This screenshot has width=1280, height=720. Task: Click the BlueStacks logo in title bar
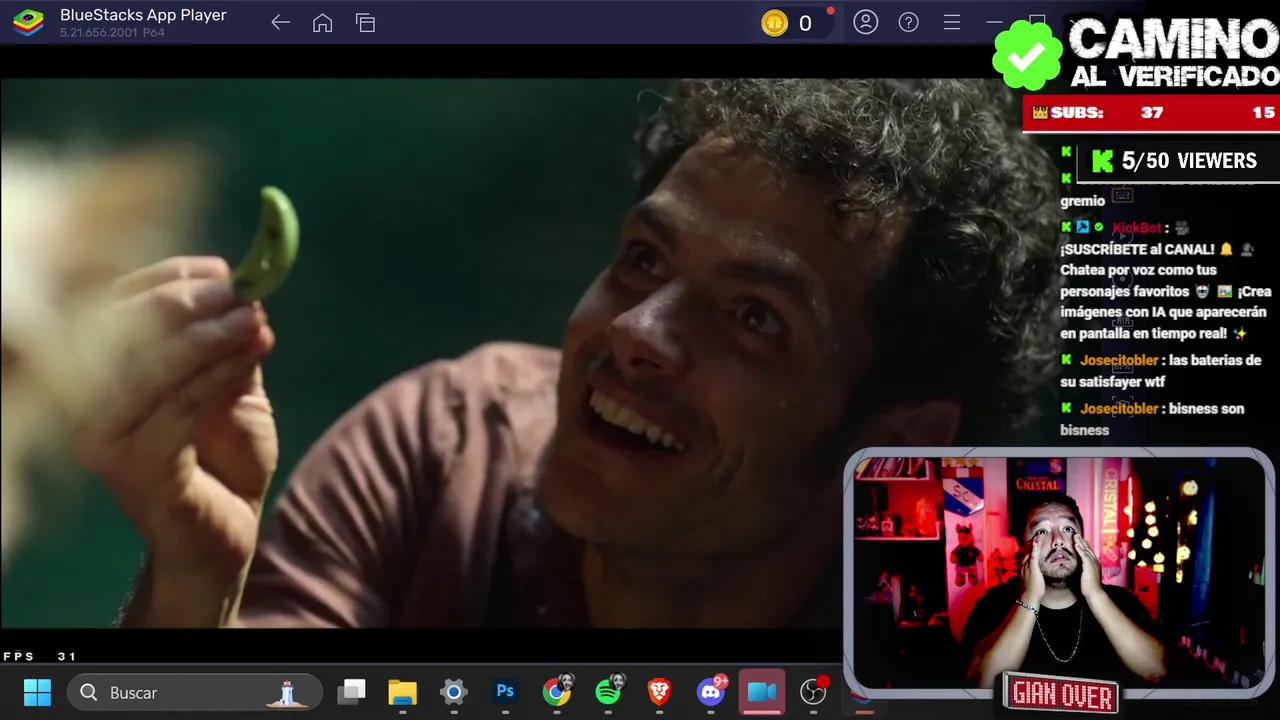(x=28, y=22)
